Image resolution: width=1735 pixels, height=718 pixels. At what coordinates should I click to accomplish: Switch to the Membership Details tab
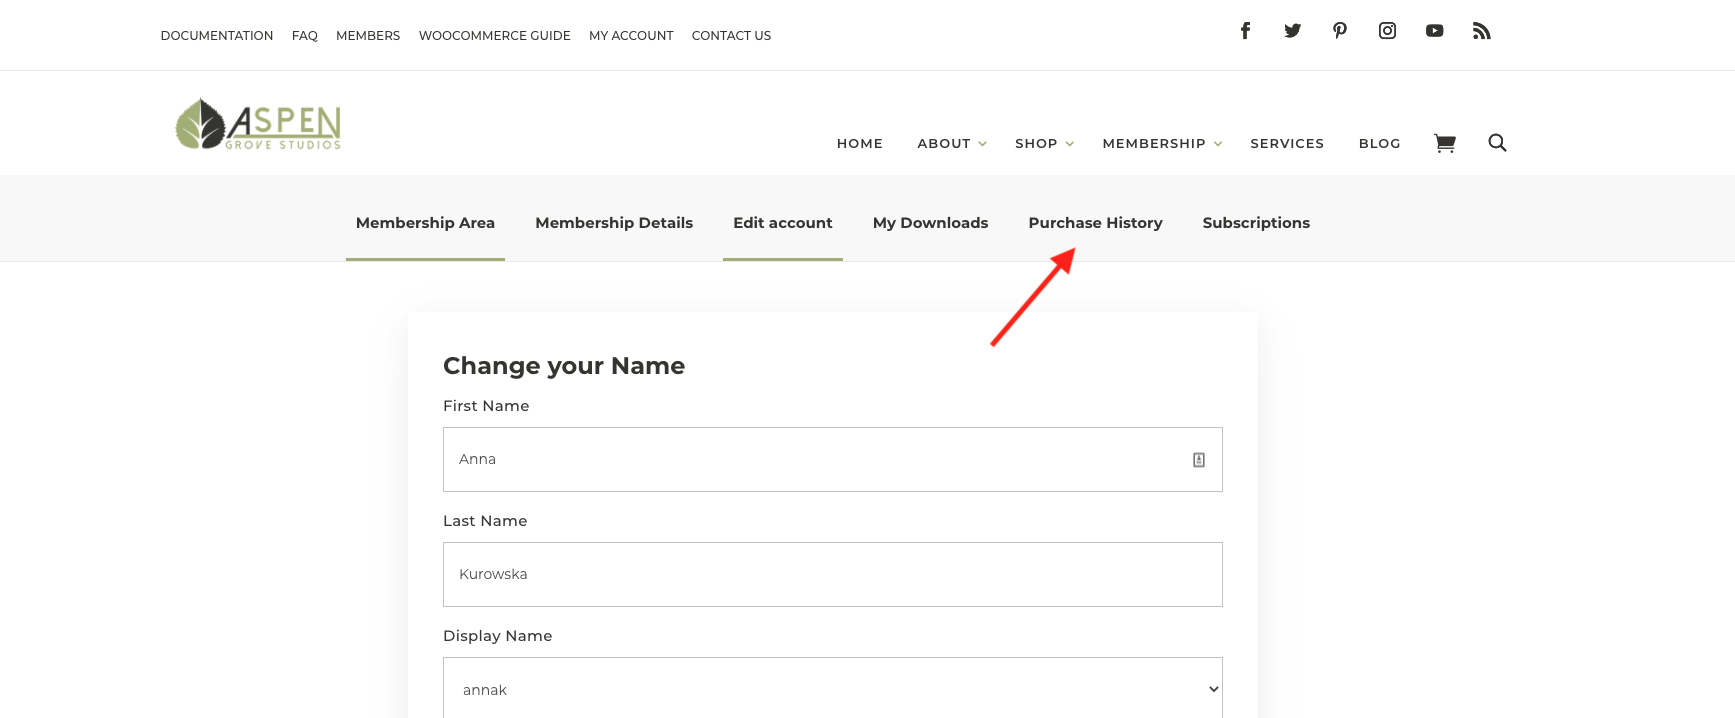click(614, 223)
